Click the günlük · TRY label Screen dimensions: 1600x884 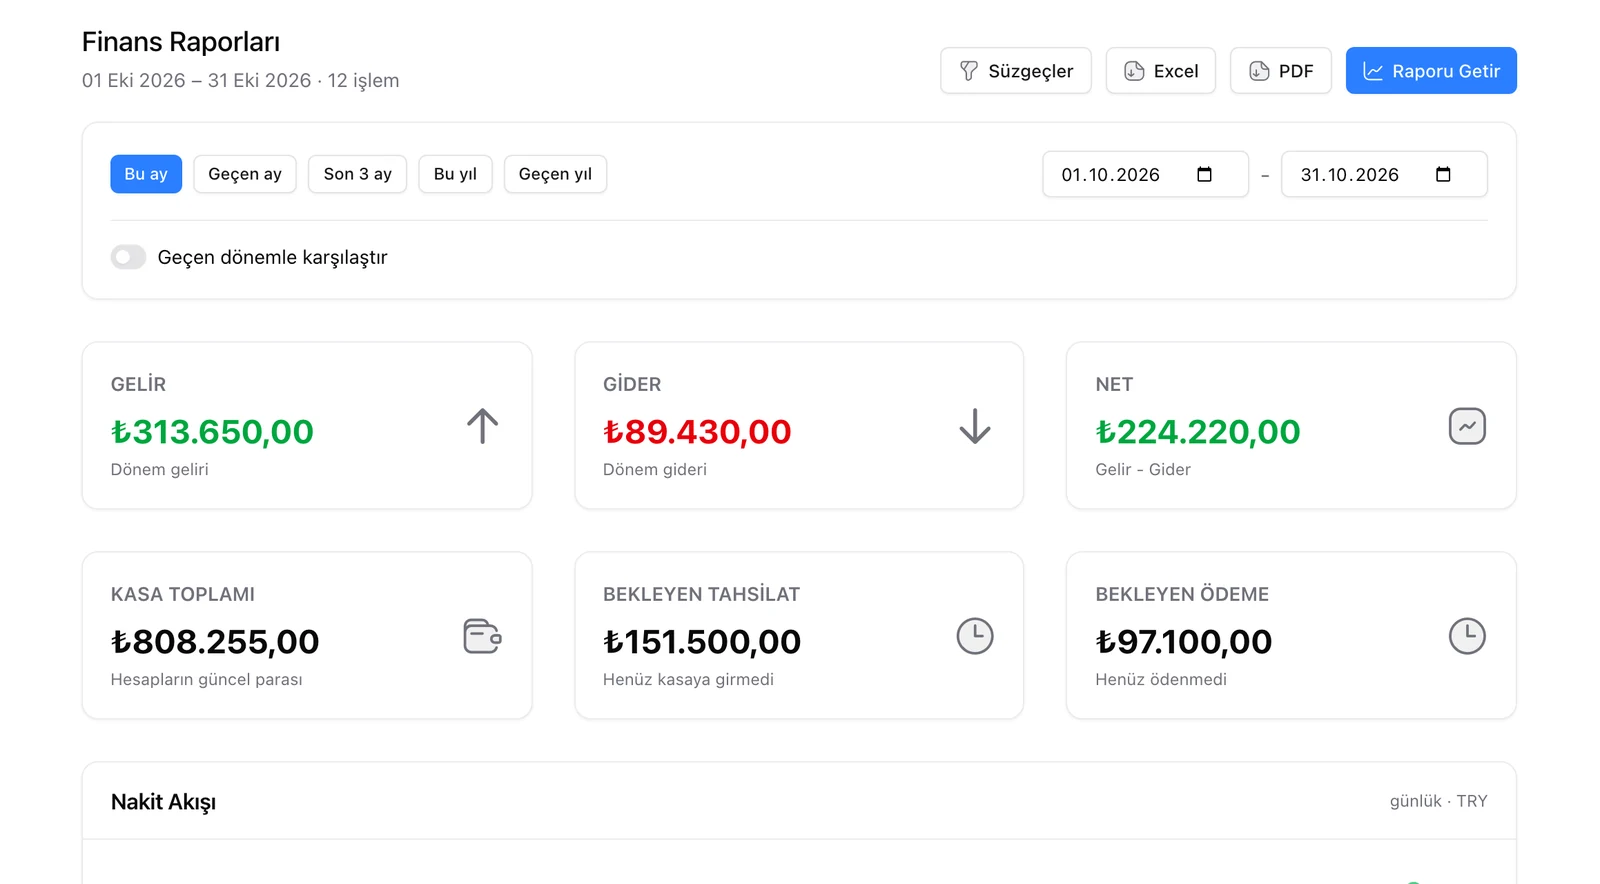(1438, 801)
